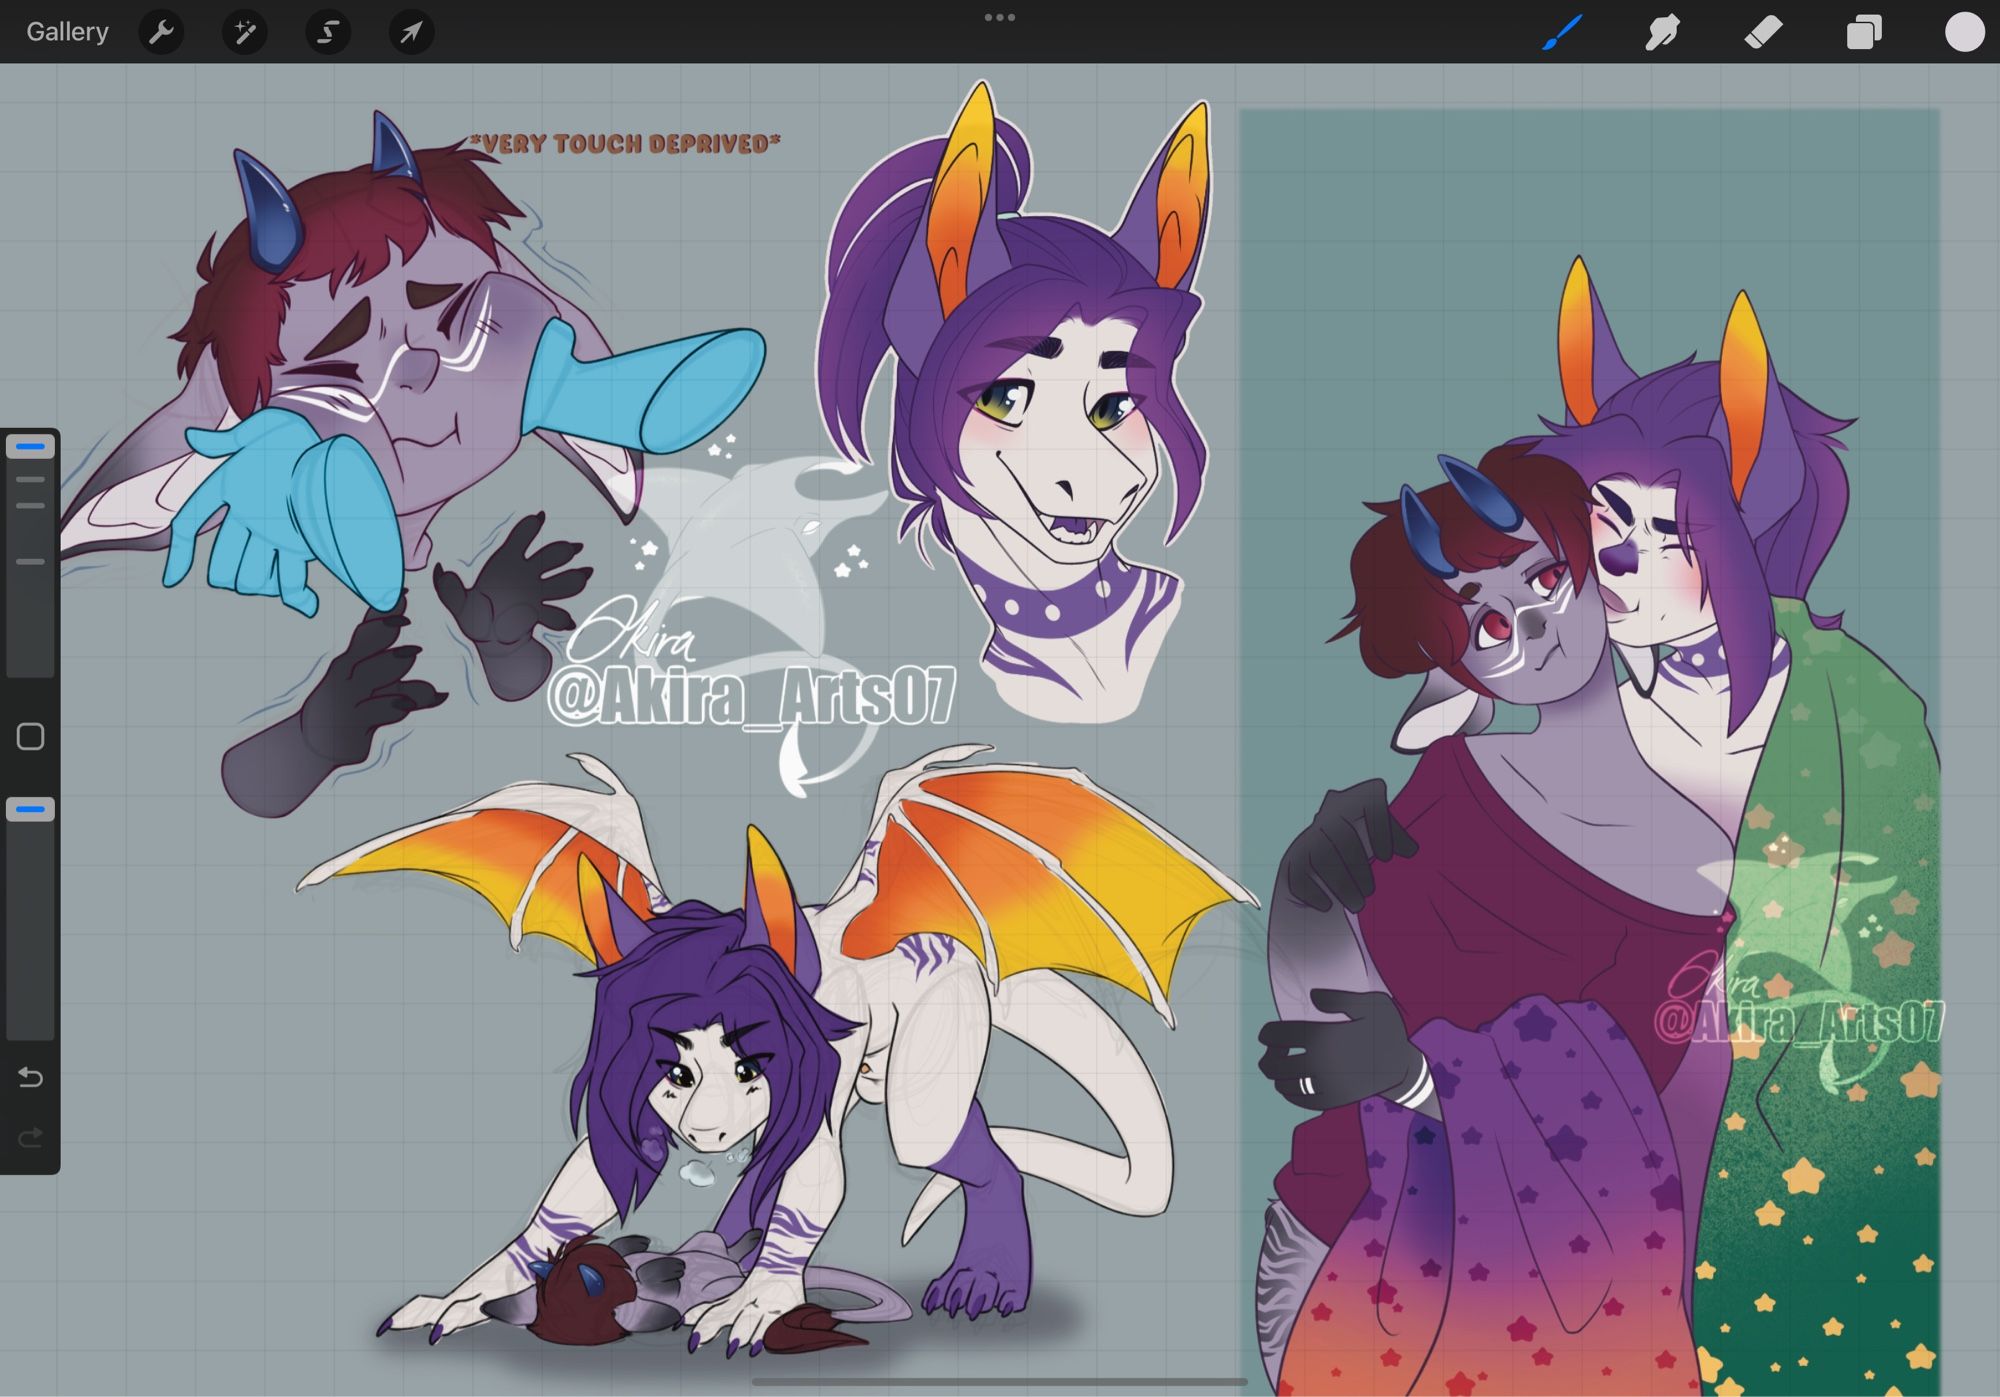
Task: Tap the redo arrow in the sidebar
Action: pos(30,1137)
